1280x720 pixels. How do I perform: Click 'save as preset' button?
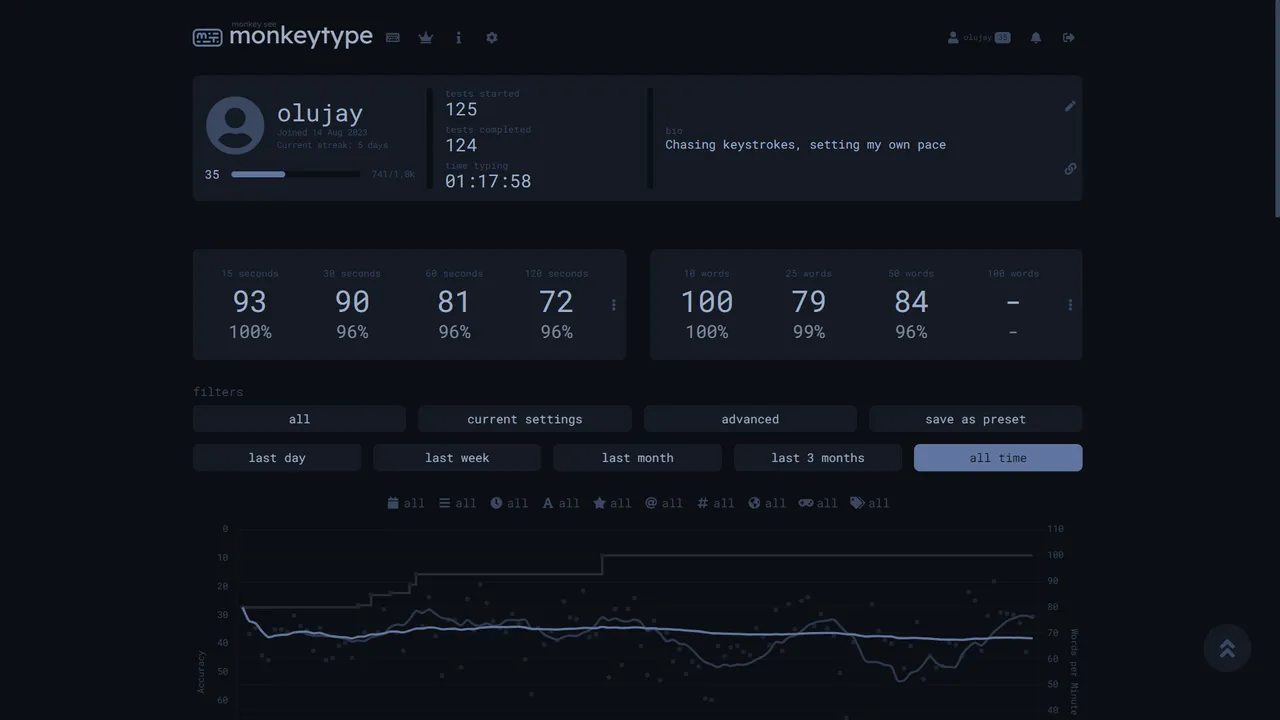pyautogui.click(x=976, y=419)
